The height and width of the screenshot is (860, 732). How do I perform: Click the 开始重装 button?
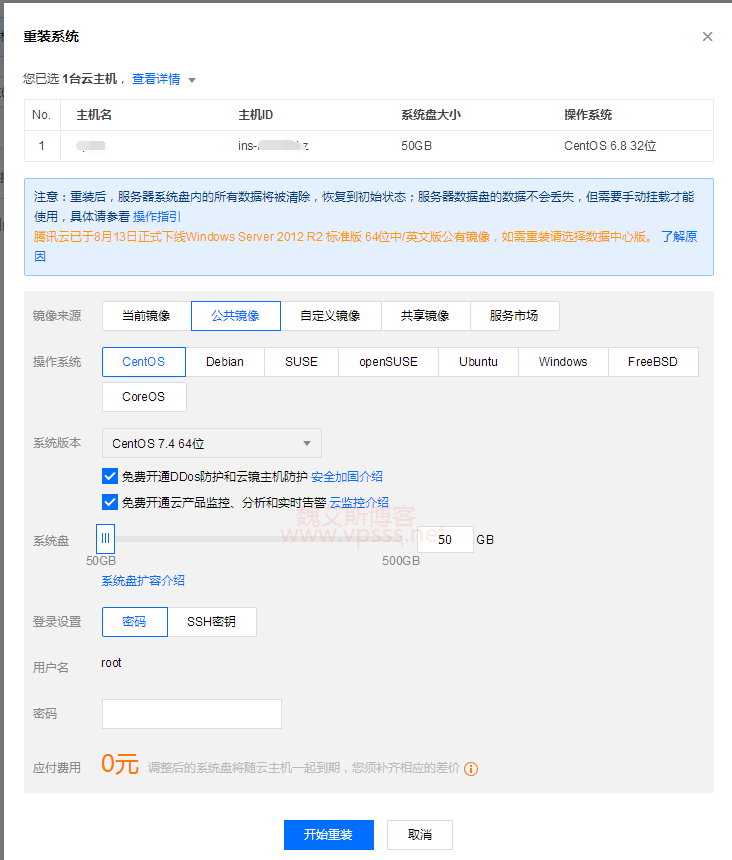[328, 835]
